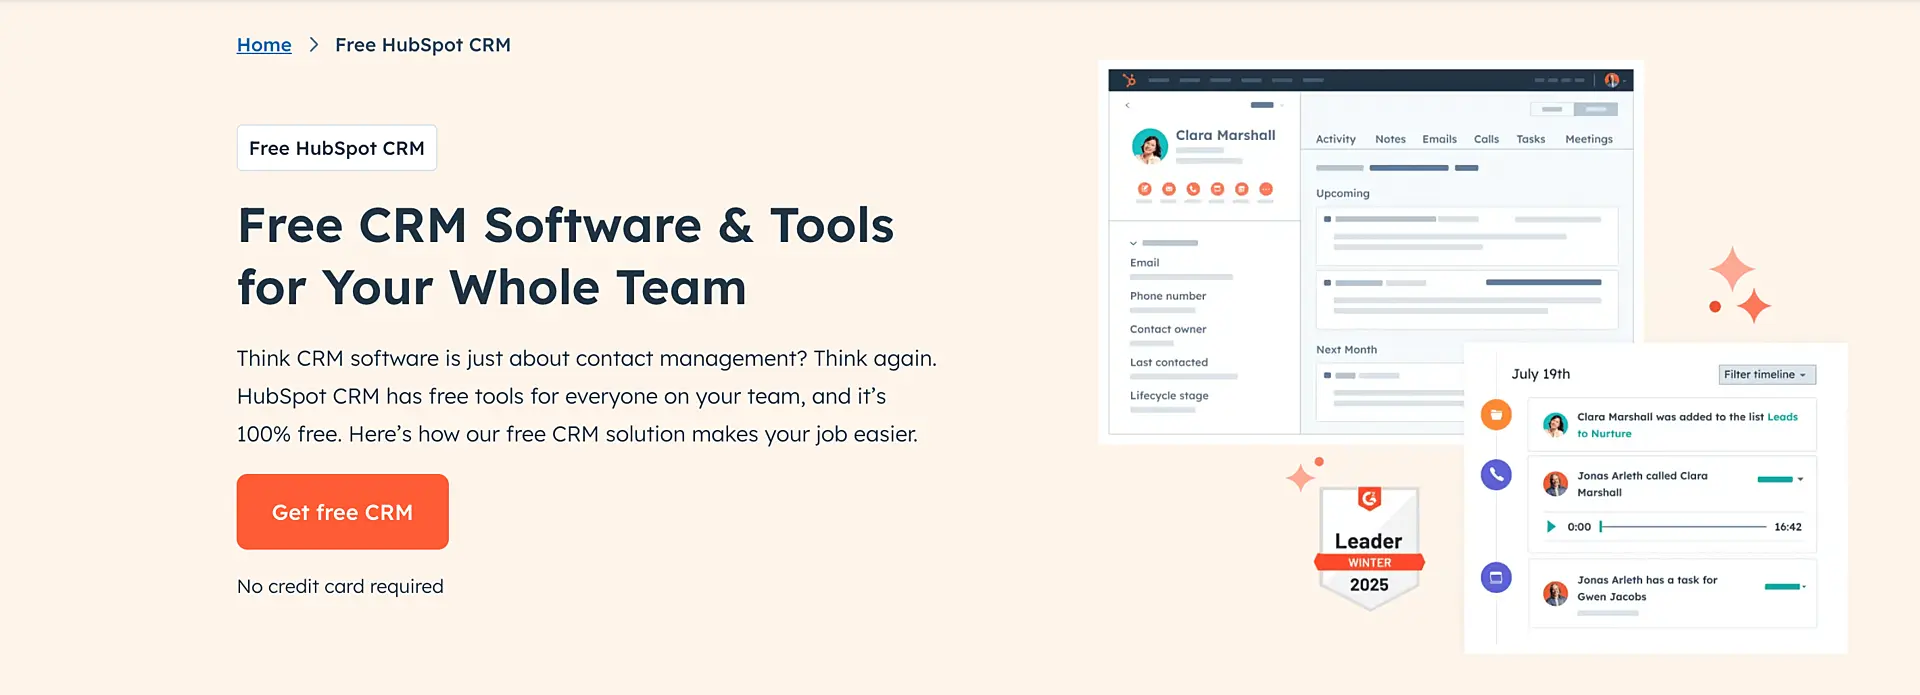Click the orange email envelope icon under Clara Marshall
This screenshot has height=695, width=1920.
(1168, 189)
